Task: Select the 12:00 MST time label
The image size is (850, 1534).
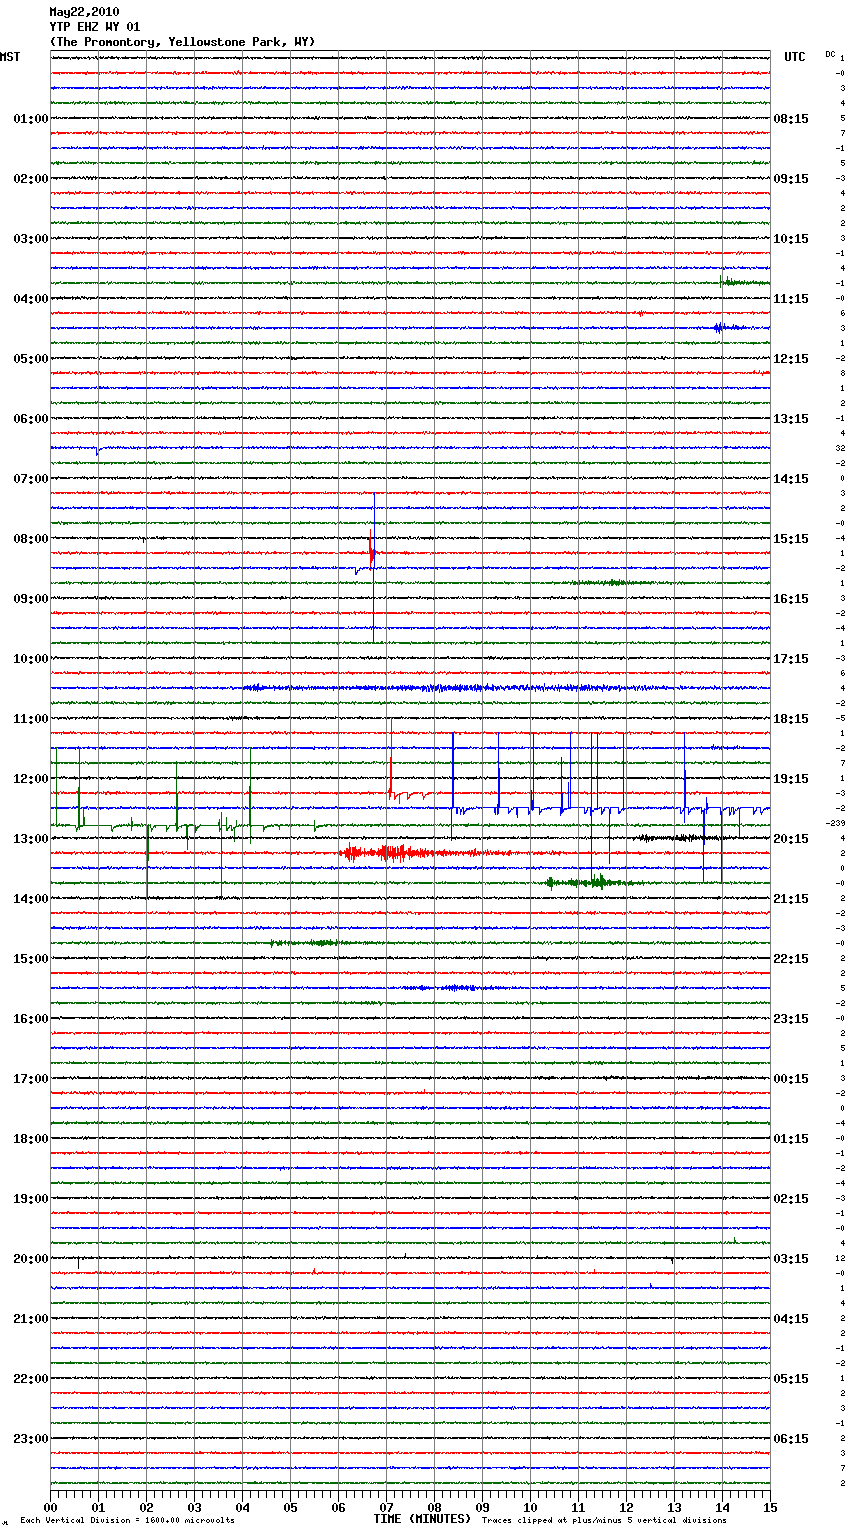Action: [30, 779]
